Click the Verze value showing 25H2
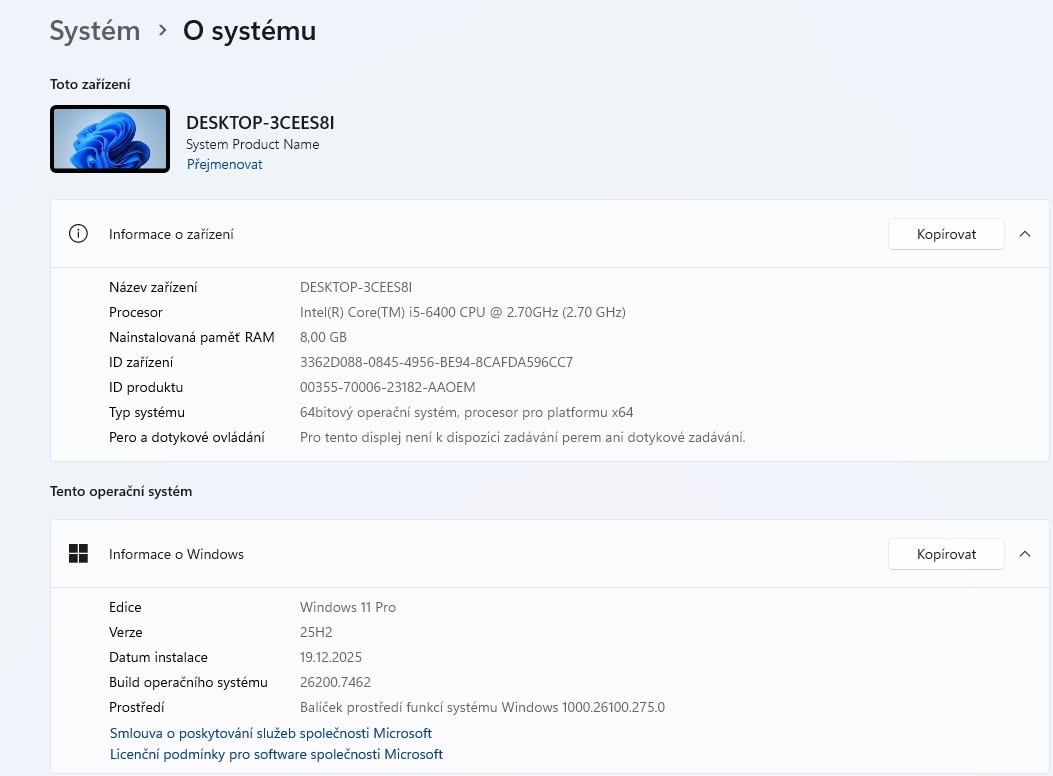The image size is (1053, 776). pos(317,632)
